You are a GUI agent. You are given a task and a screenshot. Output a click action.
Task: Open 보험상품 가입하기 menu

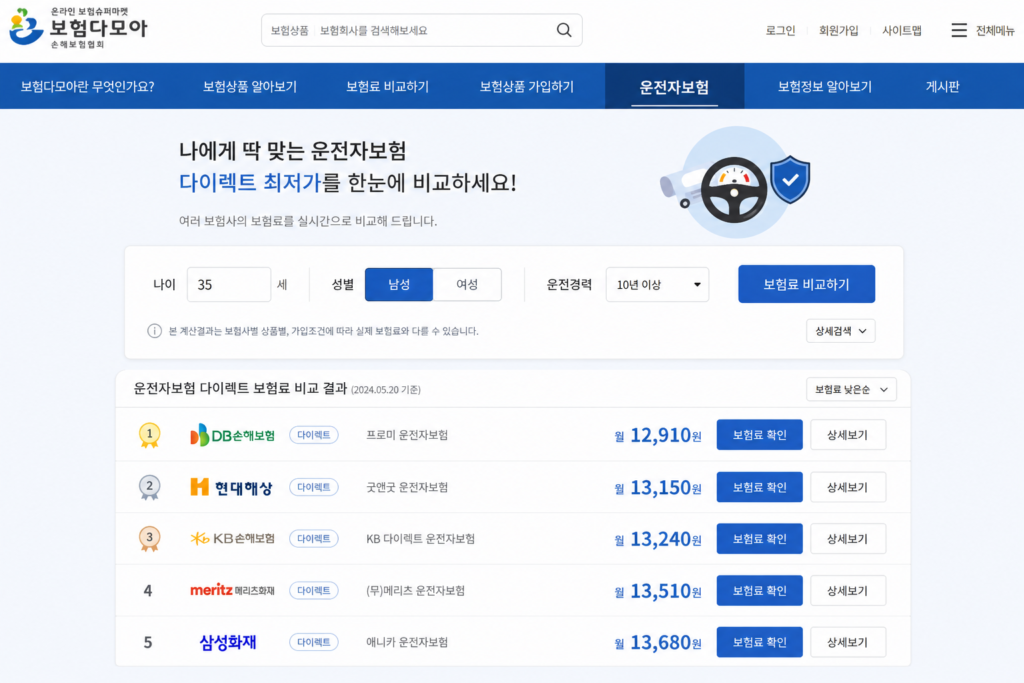click(527, 86)
